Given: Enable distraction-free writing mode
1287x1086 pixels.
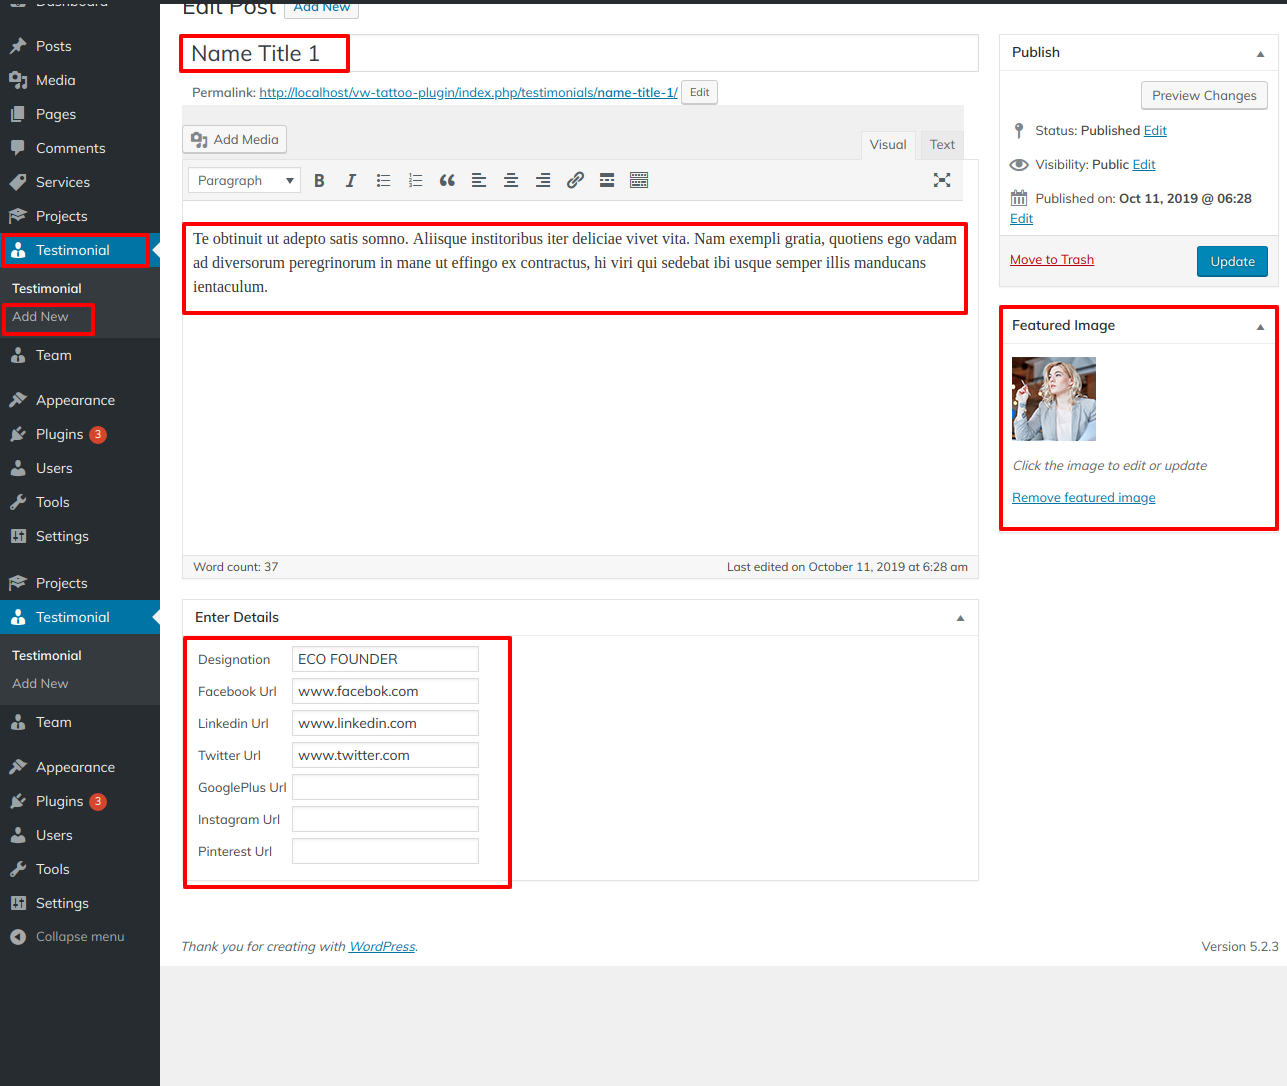Looking at the screenshot, I should point(942,181).
